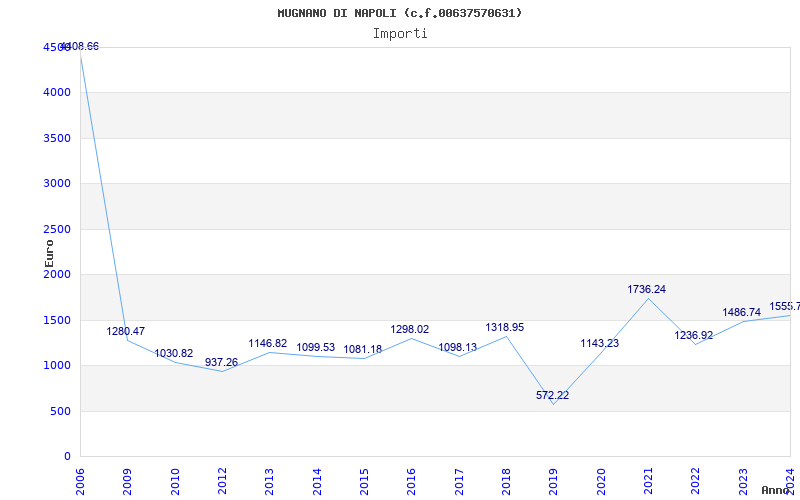The width and height of the screenshot is (800, 500).
Task: Click the 2020 x-axis tick label
Action: point(601,482)
